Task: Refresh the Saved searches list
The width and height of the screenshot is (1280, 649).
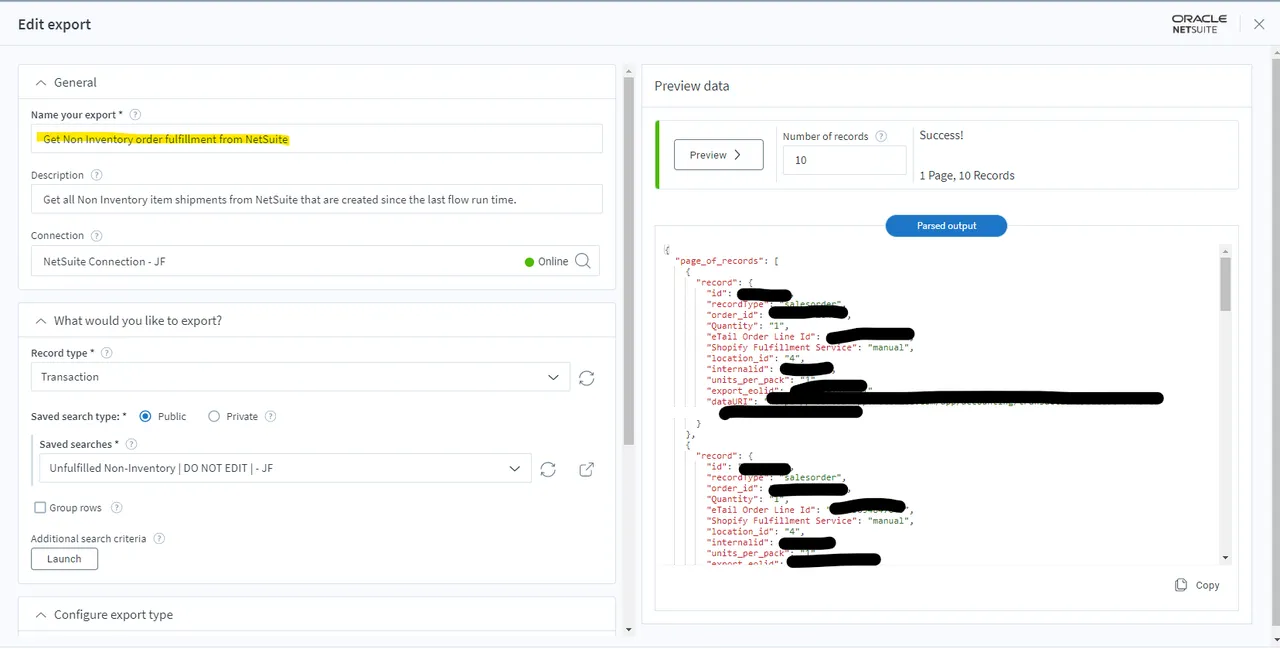Action: (x=548, y=469)
